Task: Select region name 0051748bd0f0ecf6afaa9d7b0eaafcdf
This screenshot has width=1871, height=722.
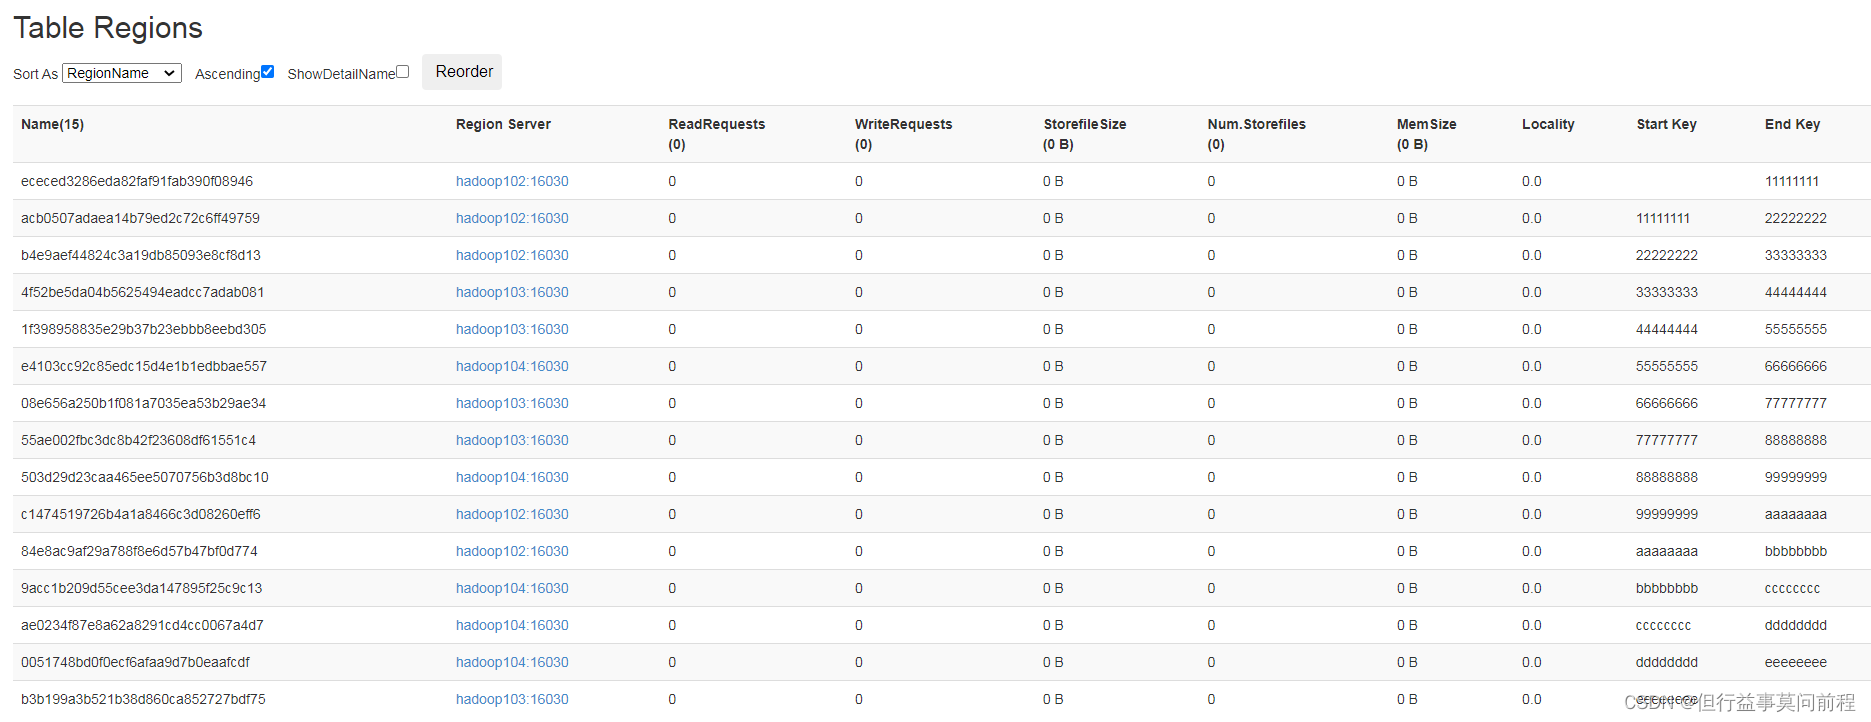Action: coord(135,662)
